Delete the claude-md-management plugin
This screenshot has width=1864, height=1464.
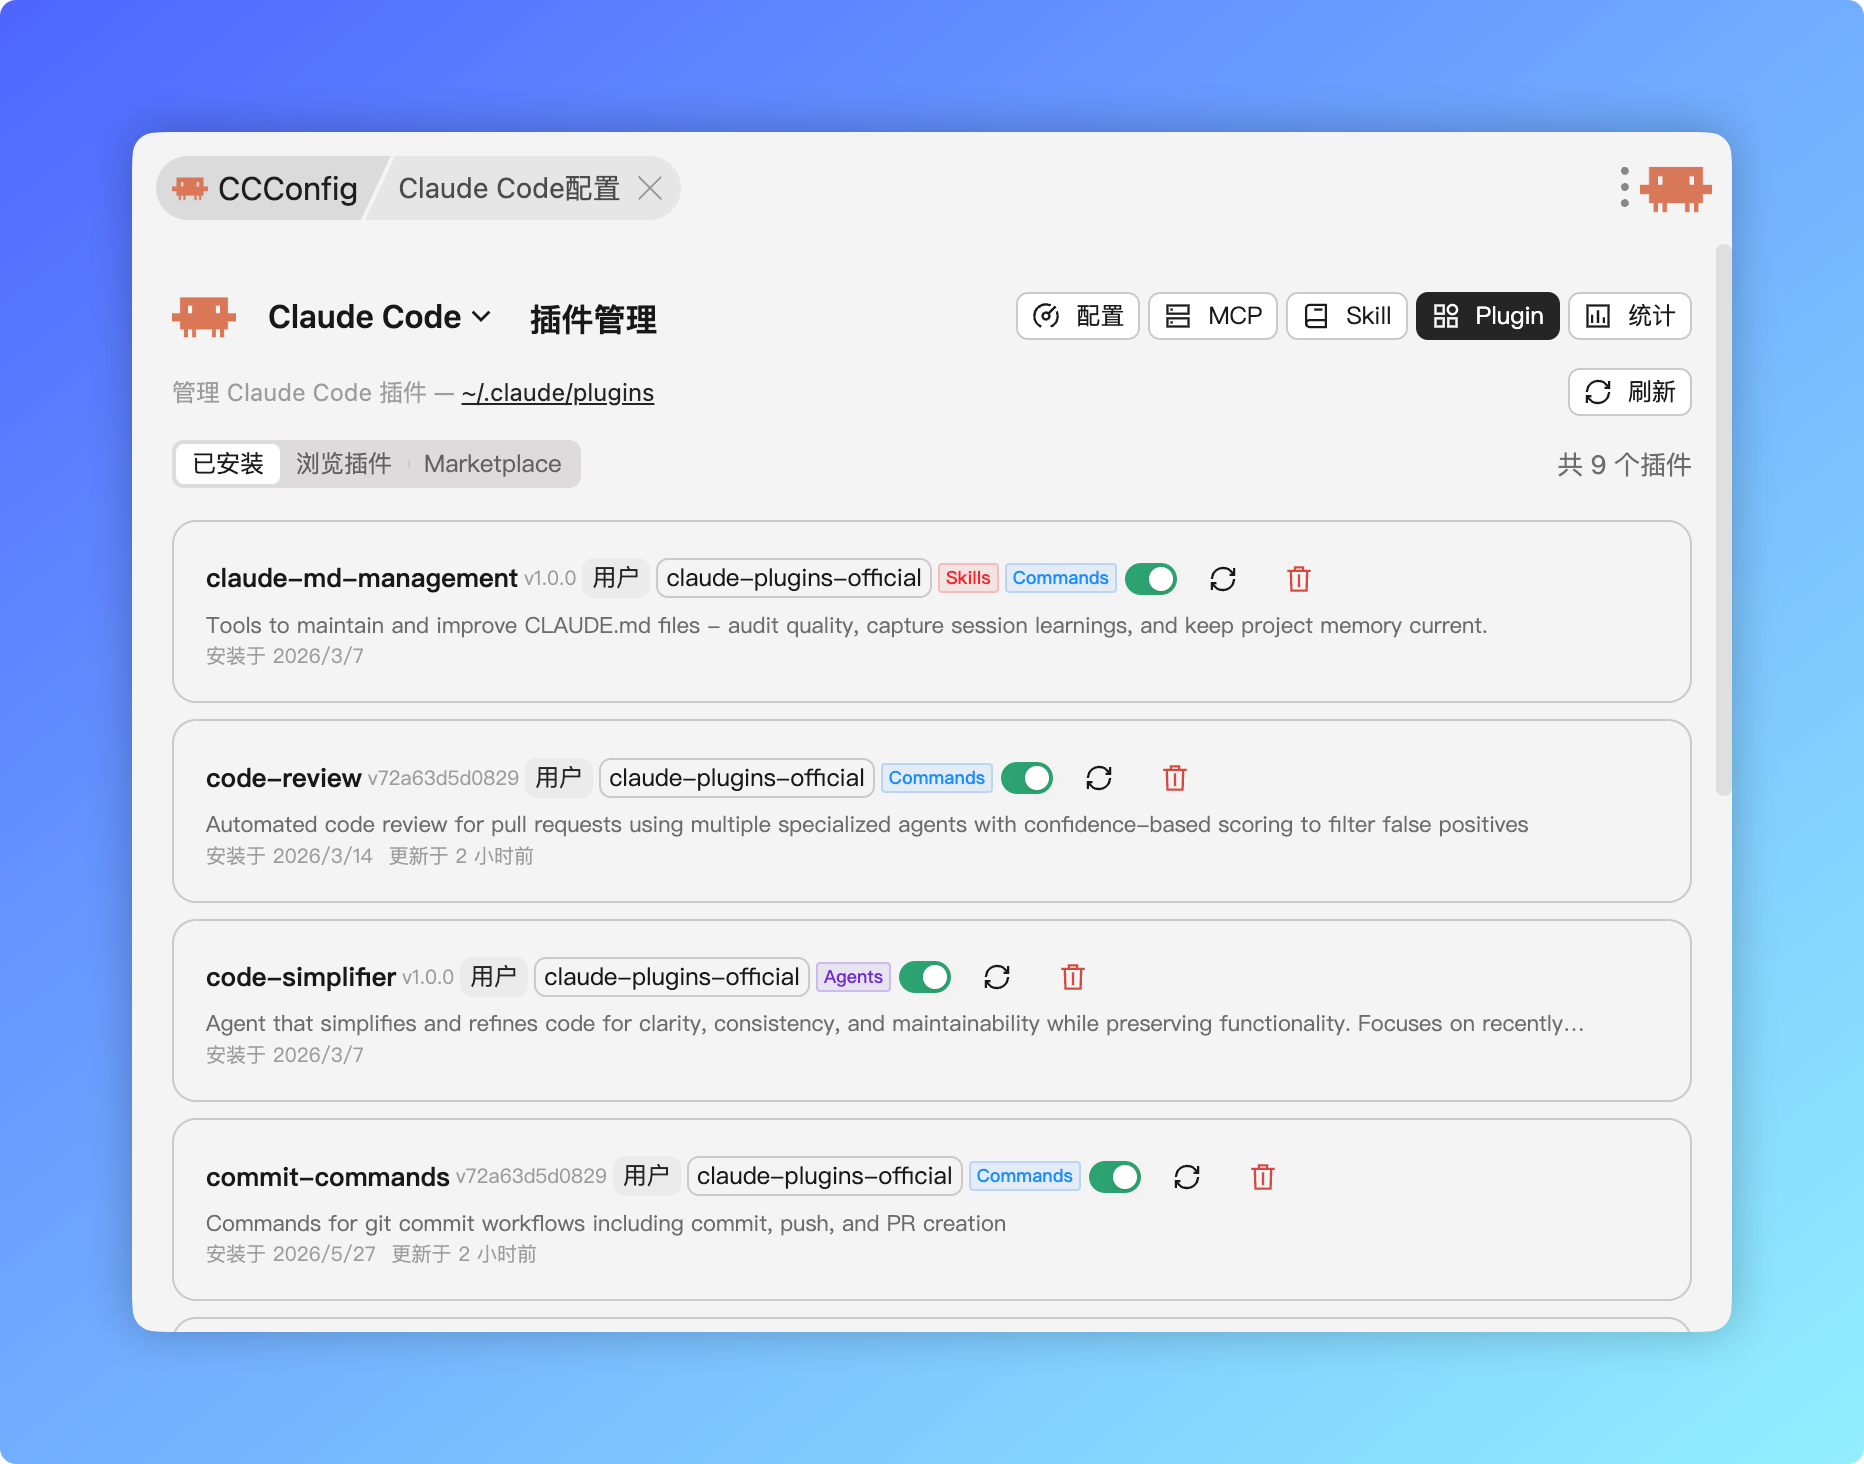pyautogui.click(x=1299, y=579)
